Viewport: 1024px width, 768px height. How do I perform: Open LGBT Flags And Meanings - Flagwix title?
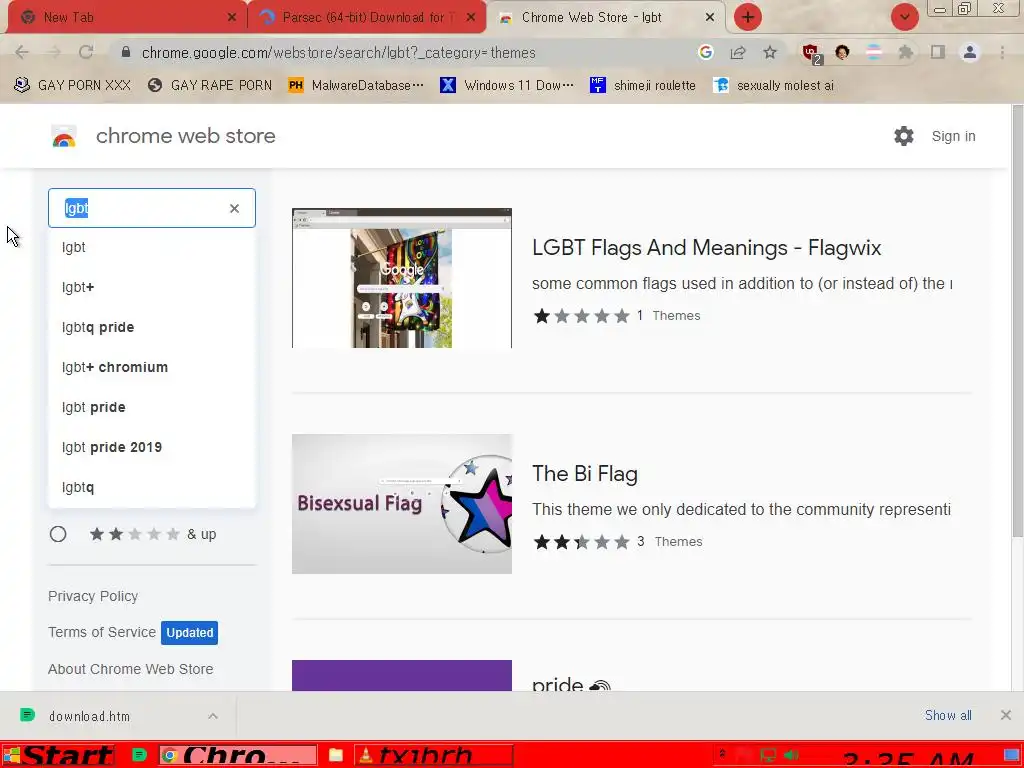tap(707, 248)
